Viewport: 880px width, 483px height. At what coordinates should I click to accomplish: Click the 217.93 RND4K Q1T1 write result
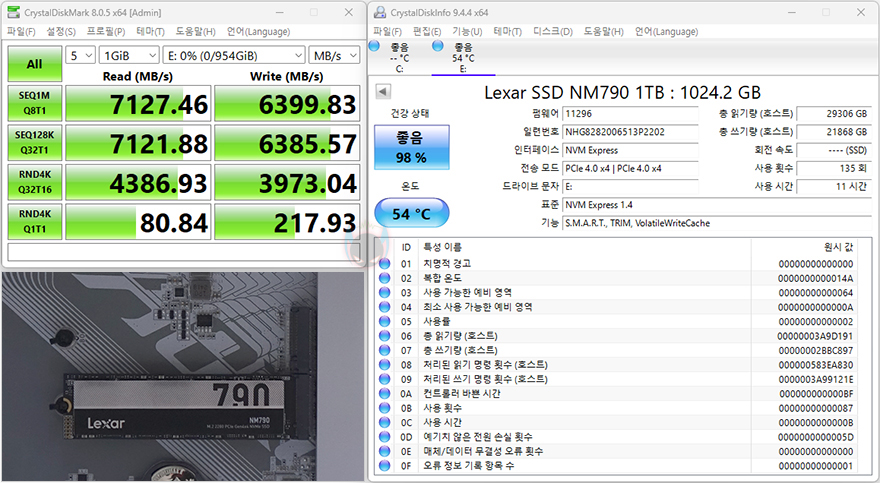tap(287, 222)
